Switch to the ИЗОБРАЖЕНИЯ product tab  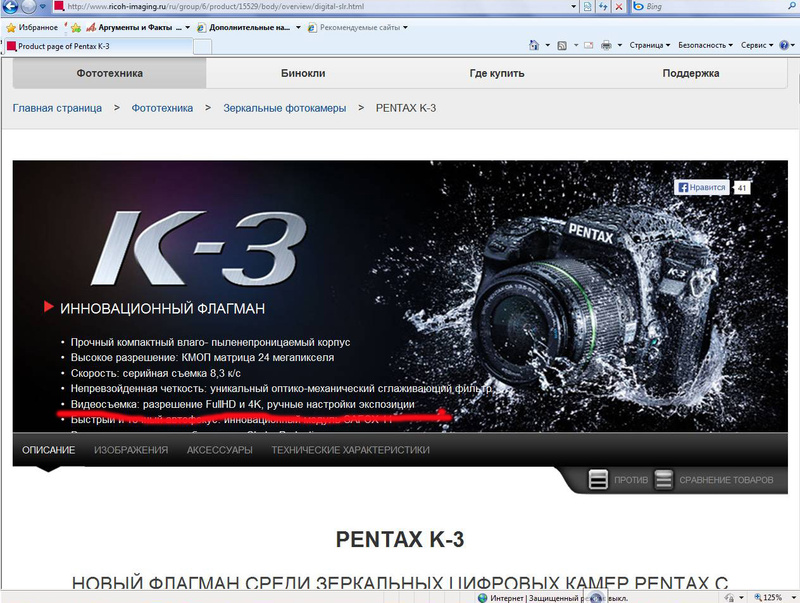(x=131, y=450)
